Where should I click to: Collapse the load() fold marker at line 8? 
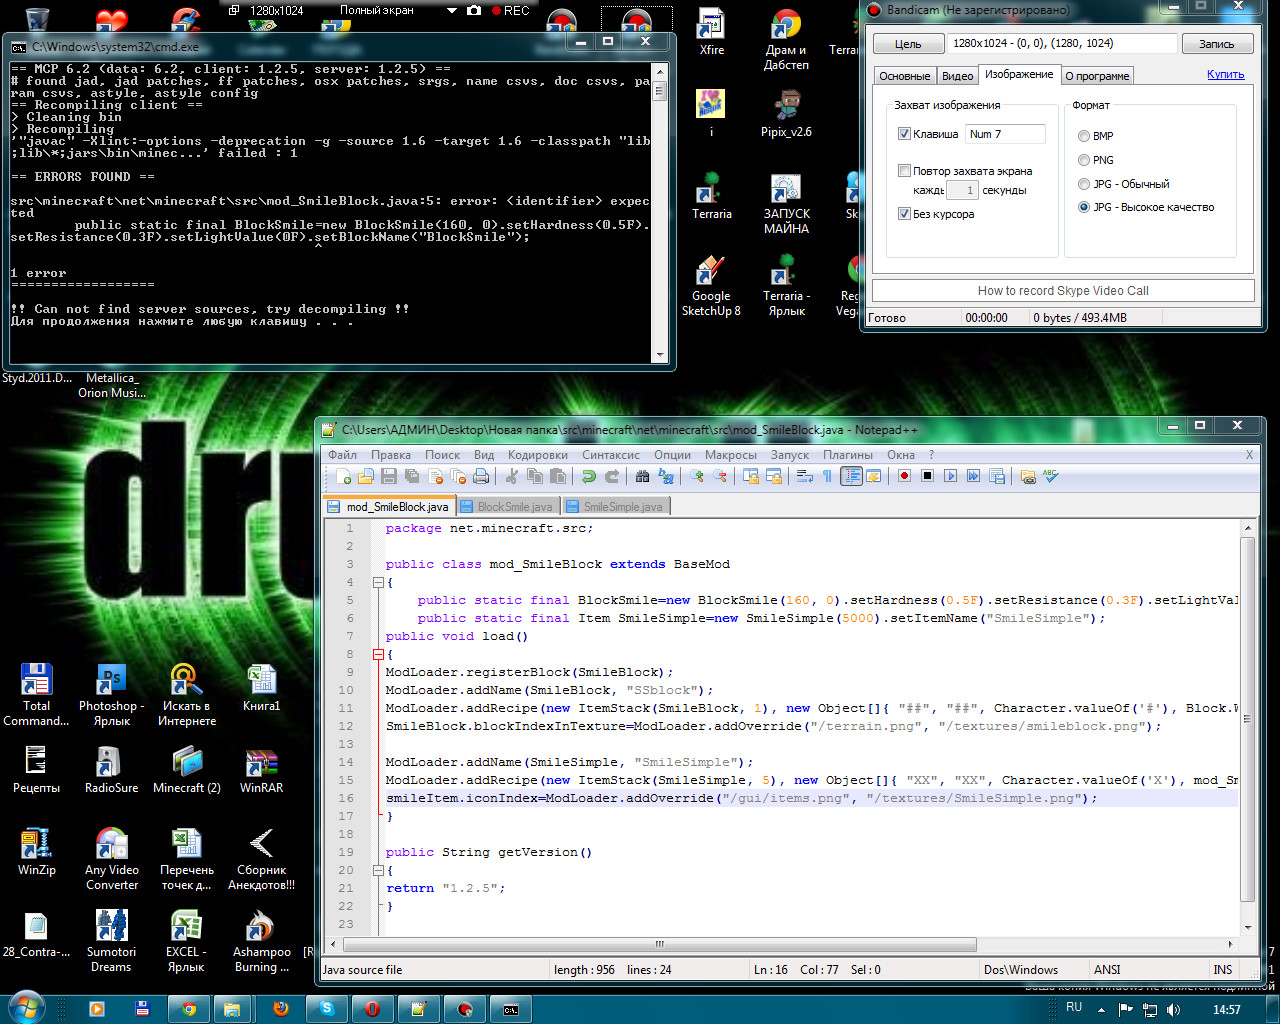(x=378, y=654)
